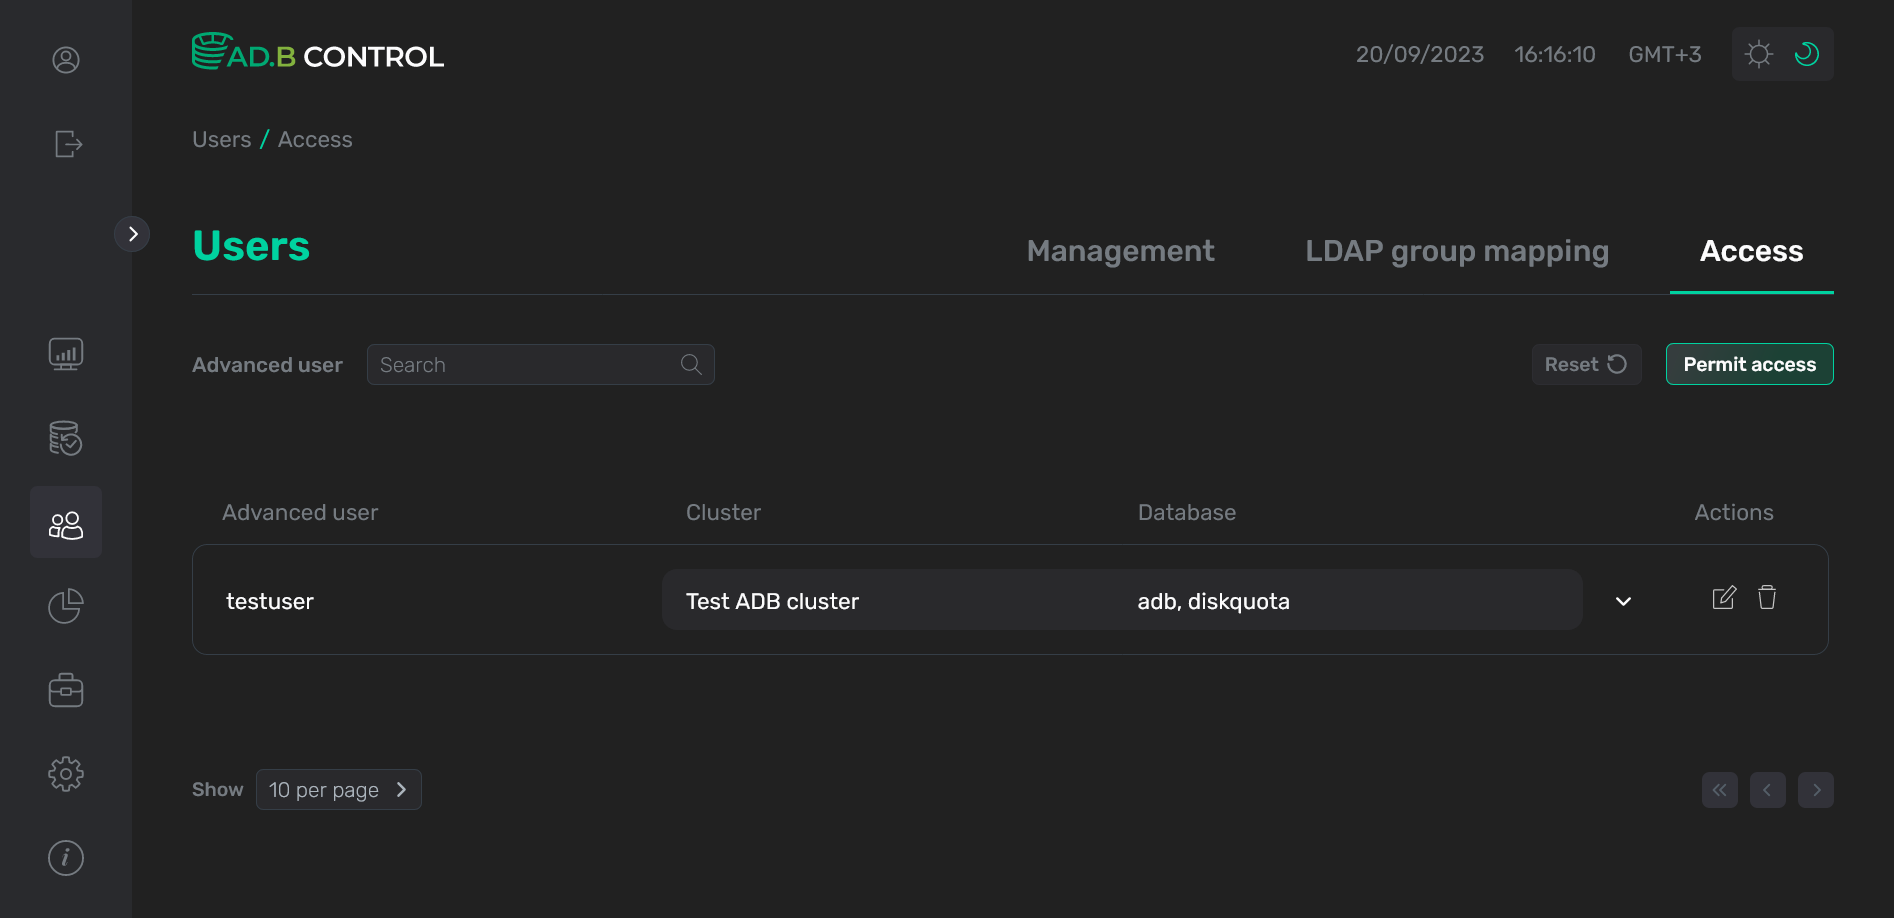This screenshot has width=1894, height=918.
Task: Open the monitoring dashboard icon
Action: pyautogui.click(x=66, y=354)
